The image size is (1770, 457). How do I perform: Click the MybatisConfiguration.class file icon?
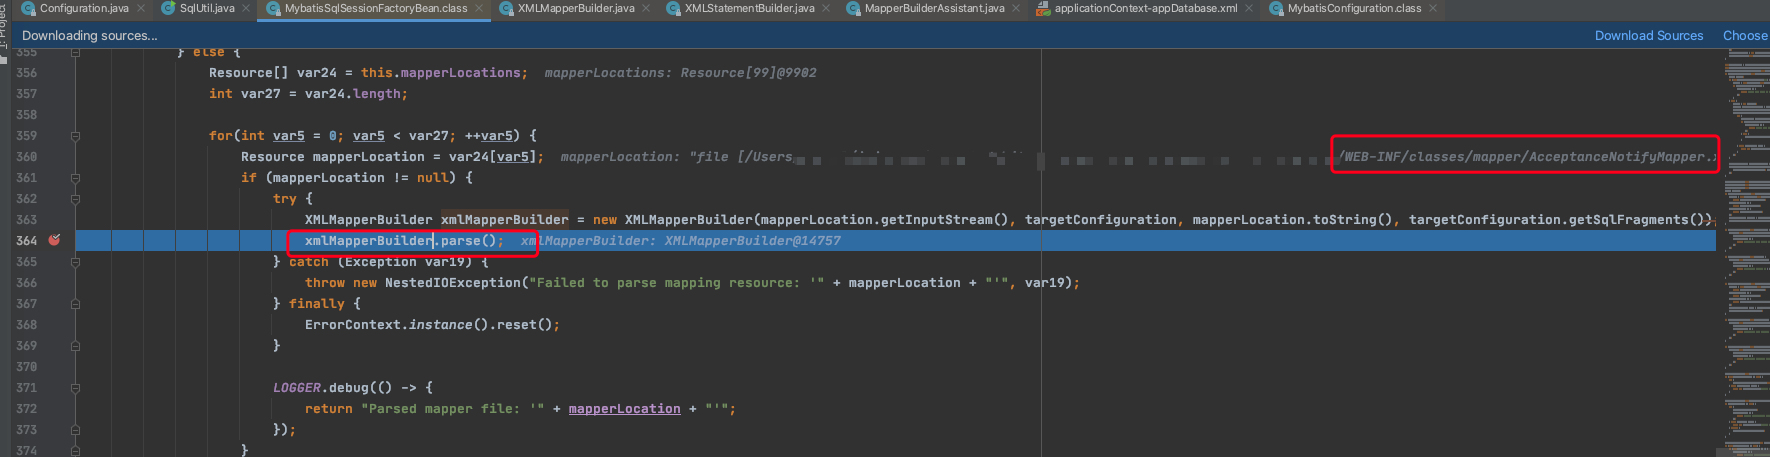coord(1276,8)
